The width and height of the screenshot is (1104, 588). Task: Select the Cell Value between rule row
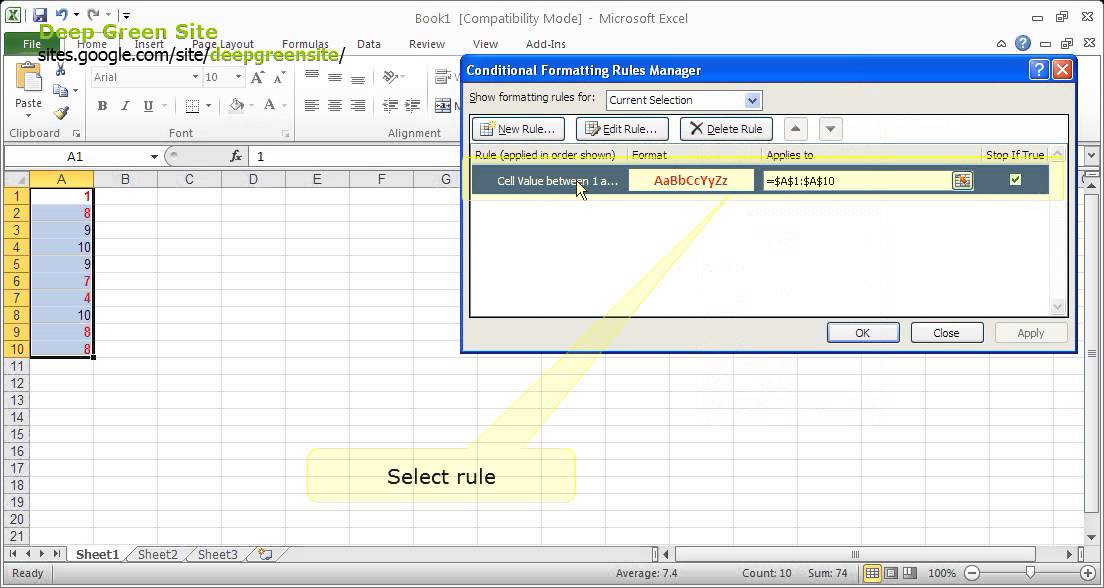click(x=760, y=180)
